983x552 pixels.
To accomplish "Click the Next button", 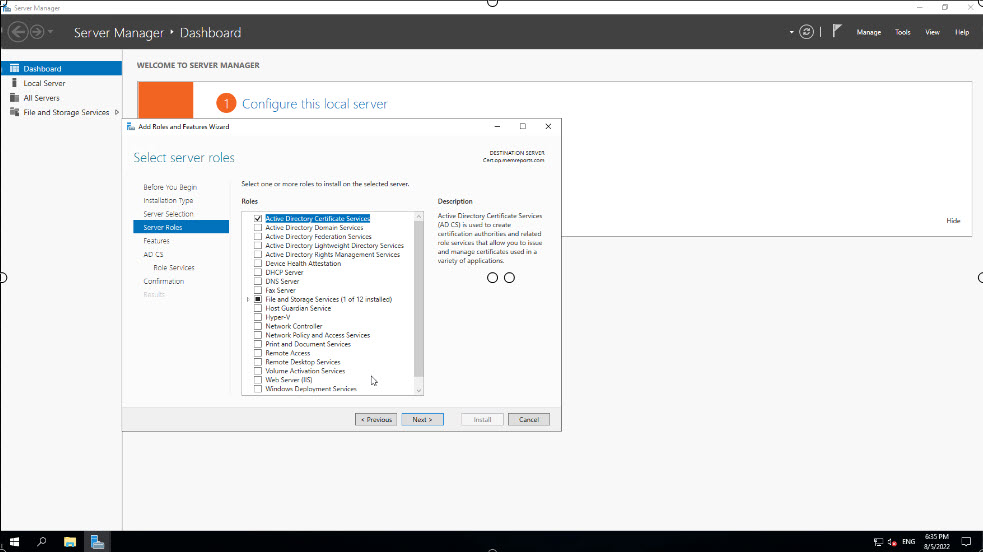I will (423, 420).
